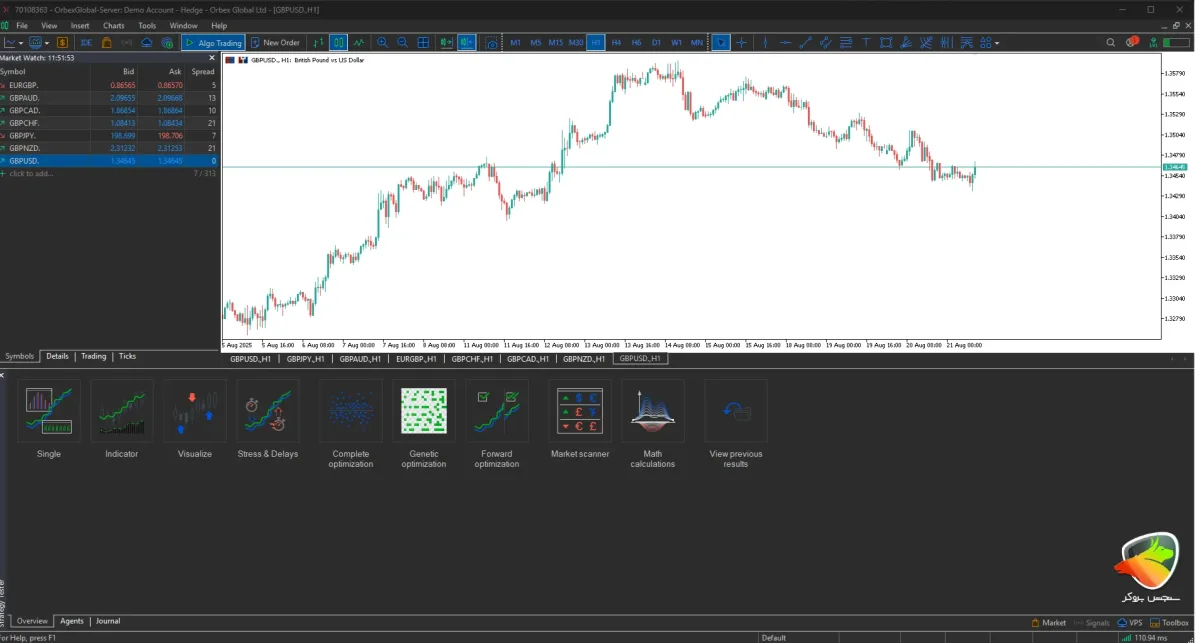The width and height of the screenshot is (1200, 643).
Task: Zoom in on the chart
Action: click(x=383, y=43)
